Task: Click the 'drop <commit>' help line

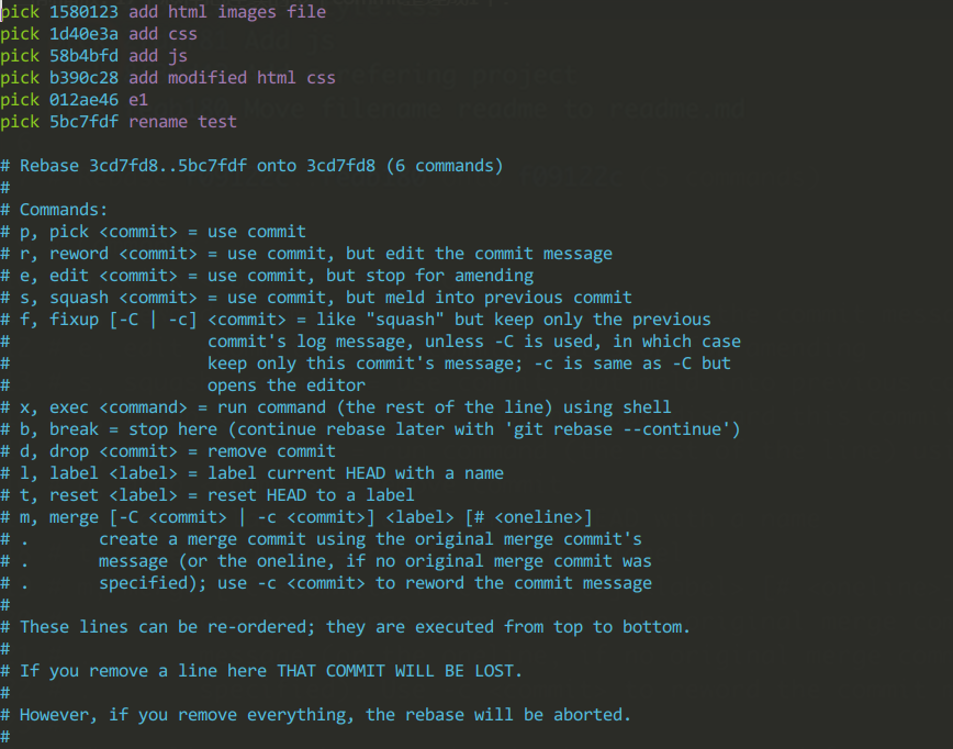Action: coord(168,451)
